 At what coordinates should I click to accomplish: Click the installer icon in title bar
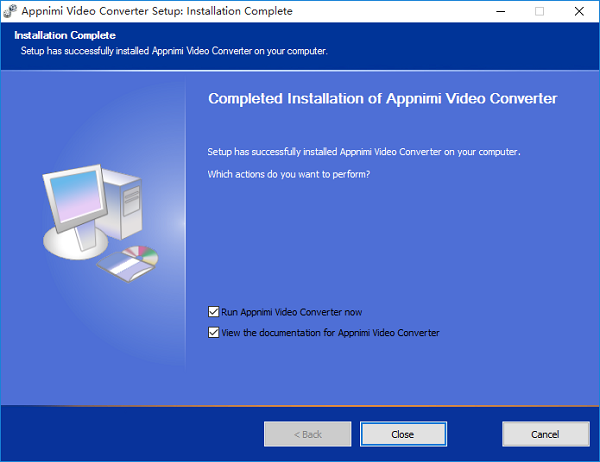pos(10,11)
